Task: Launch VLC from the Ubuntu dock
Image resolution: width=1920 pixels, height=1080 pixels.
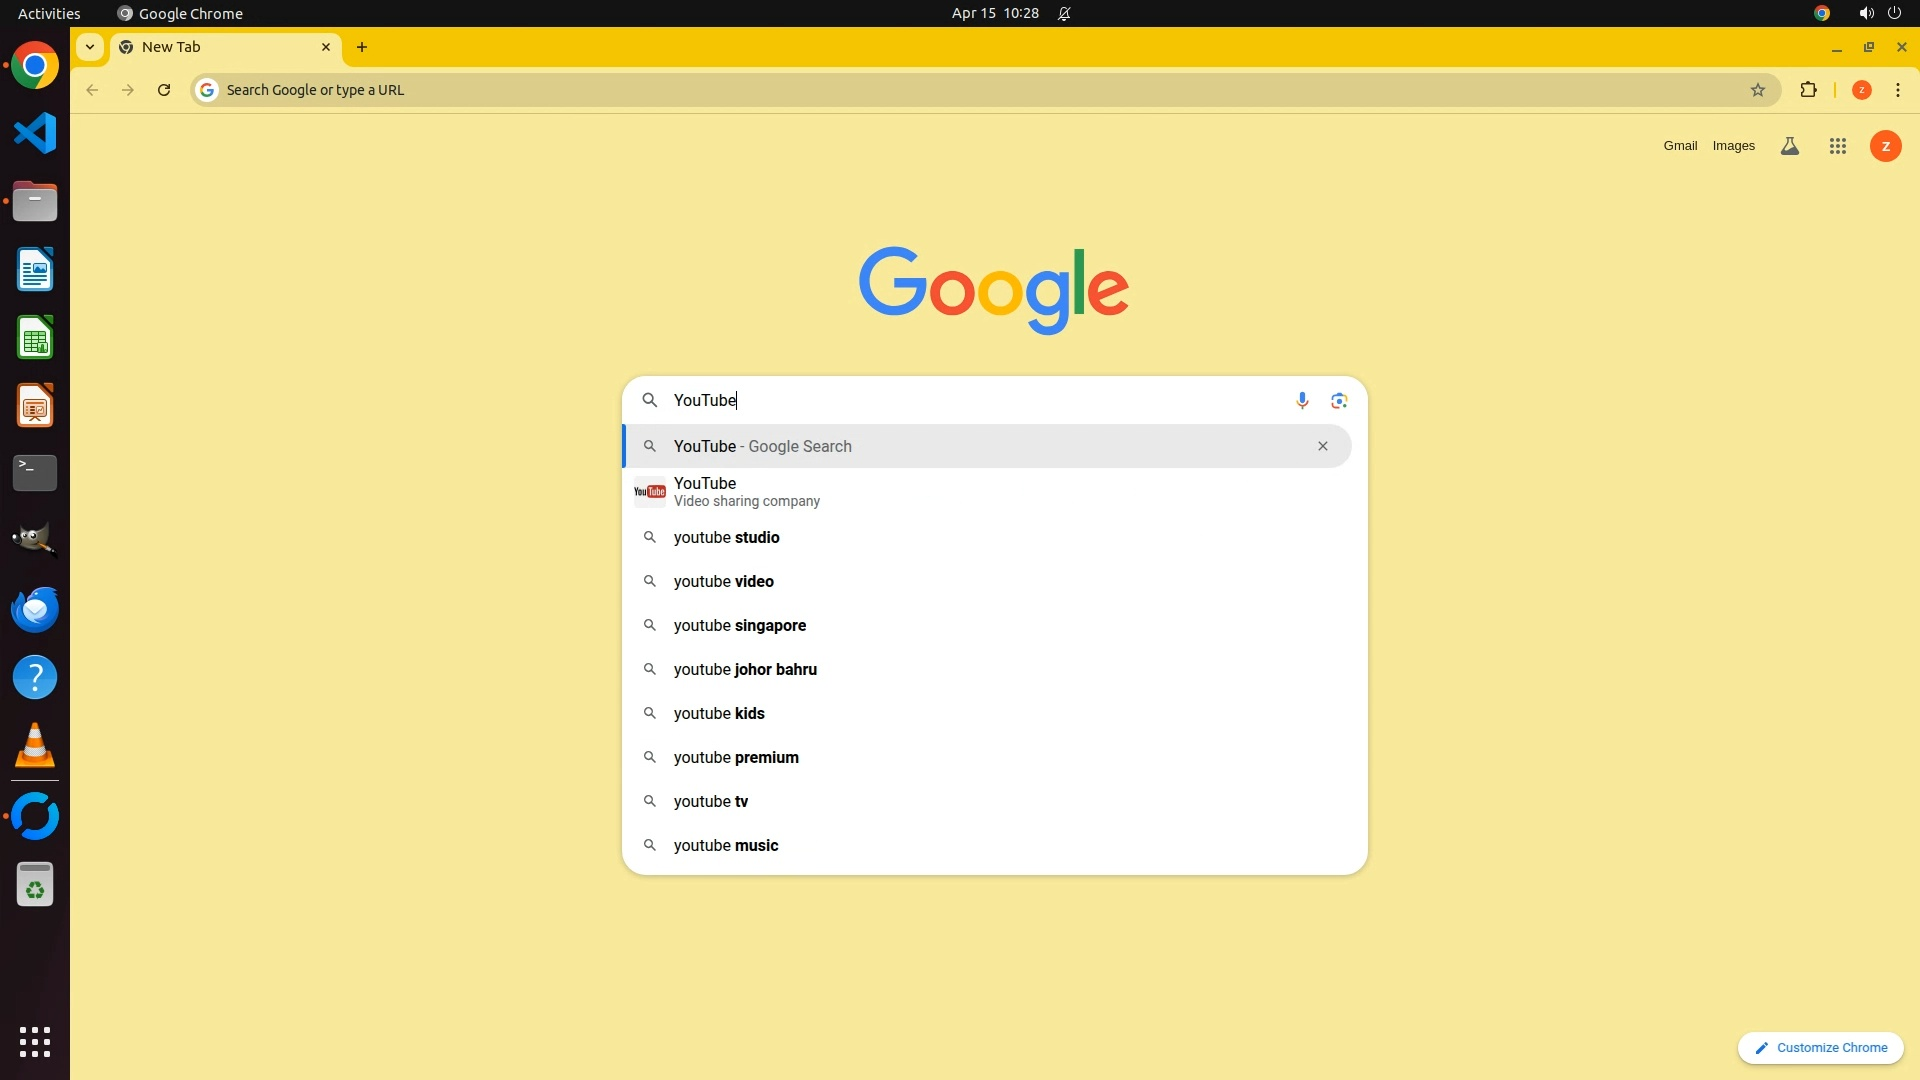Action: point(35,746)
